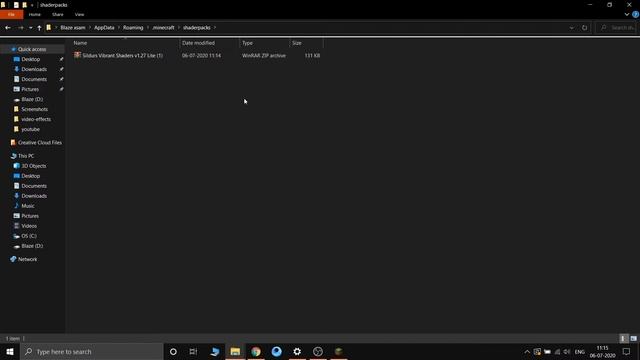Open Blaze (D:) under Quick access
Viewport: 640px width, 360px height.
[32, 99]
